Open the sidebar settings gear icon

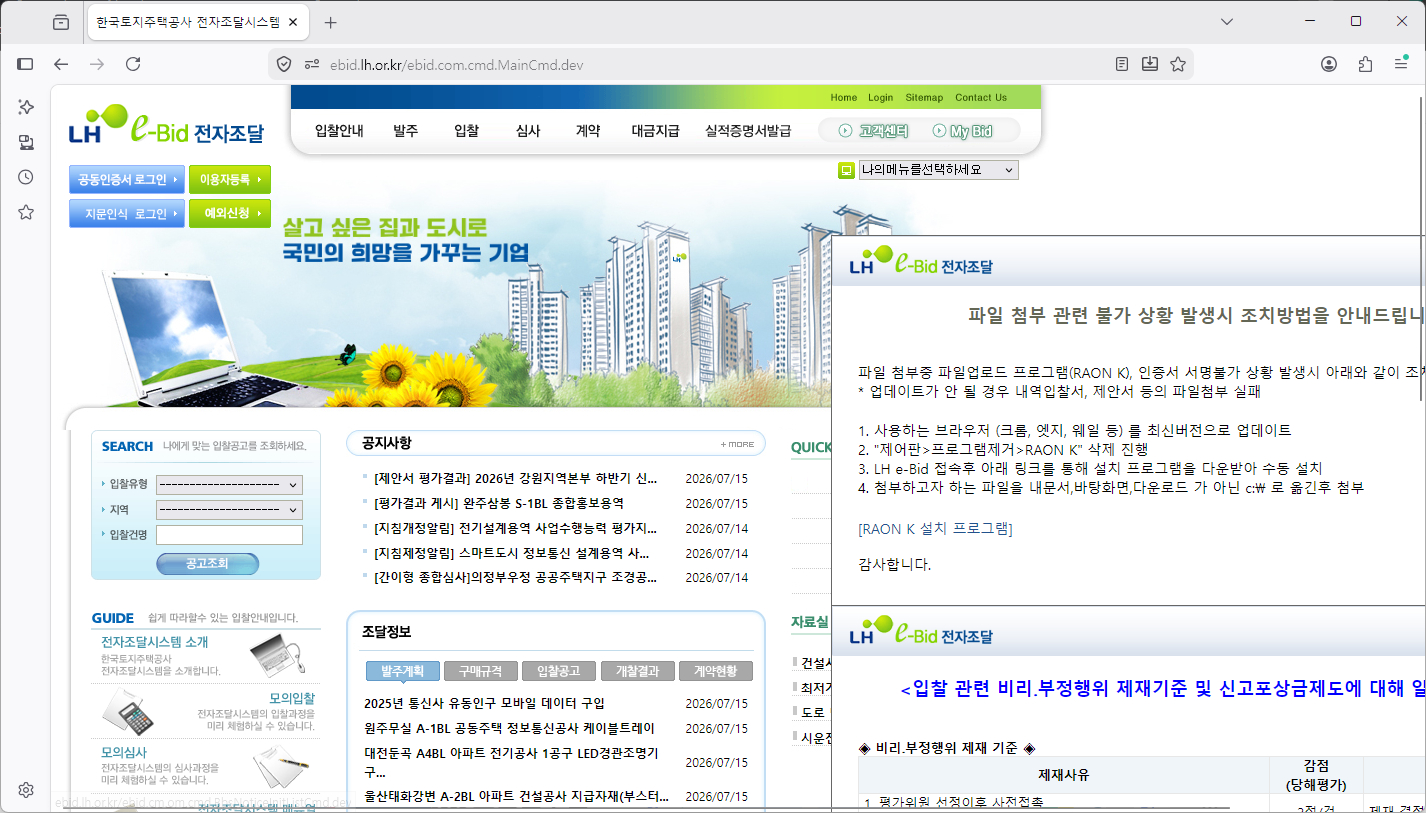pyautogui.click(x=26, y=790)
